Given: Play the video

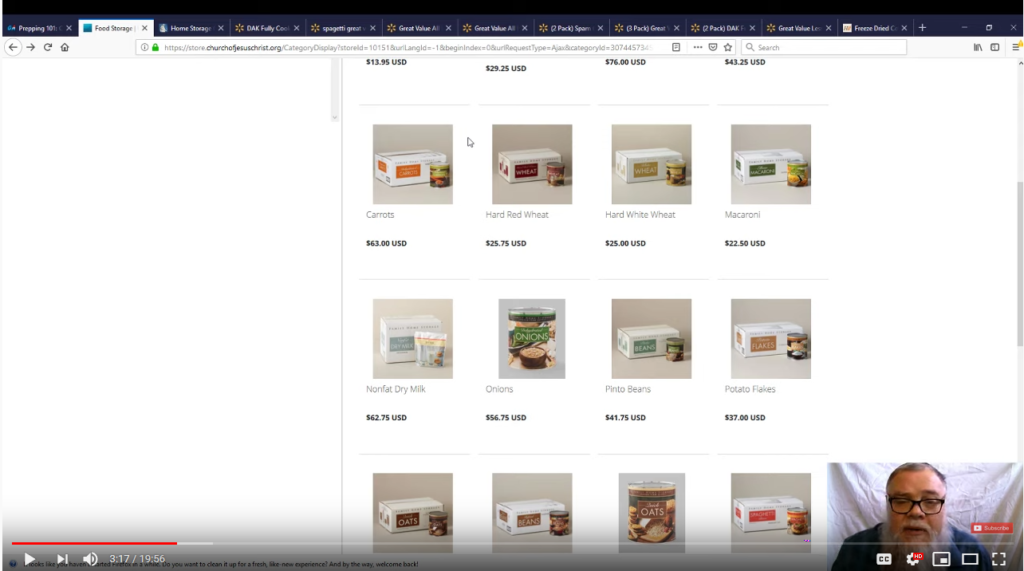Looking at the screenshot, I should tap(29, 559).
